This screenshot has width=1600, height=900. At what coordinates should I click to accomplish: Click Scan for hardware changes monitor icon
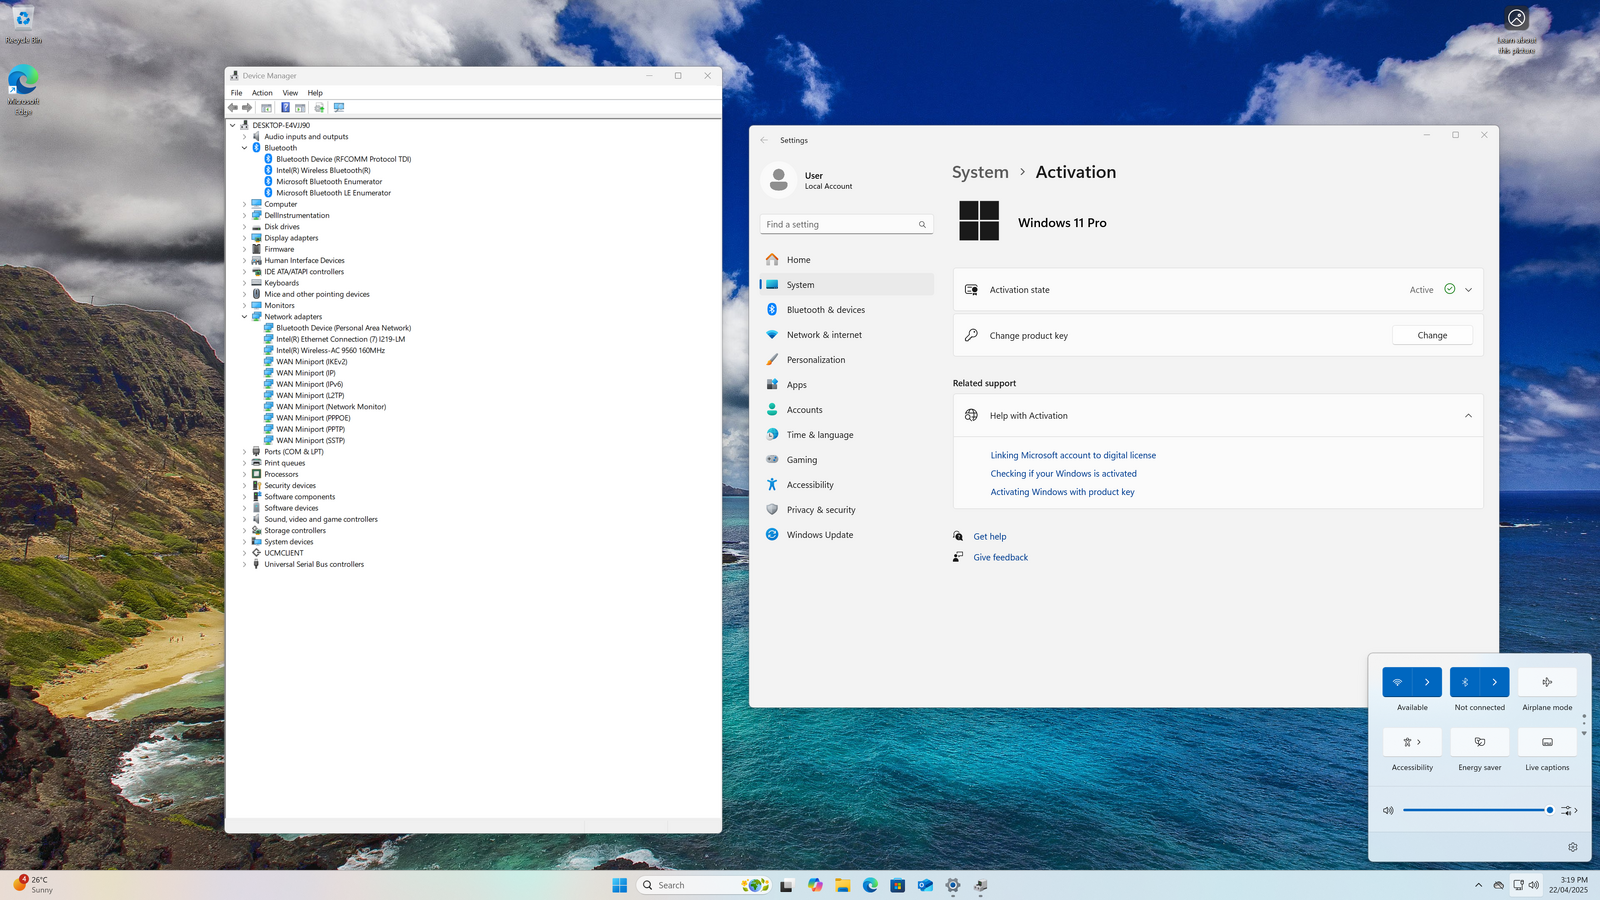[x=339, y=108]
